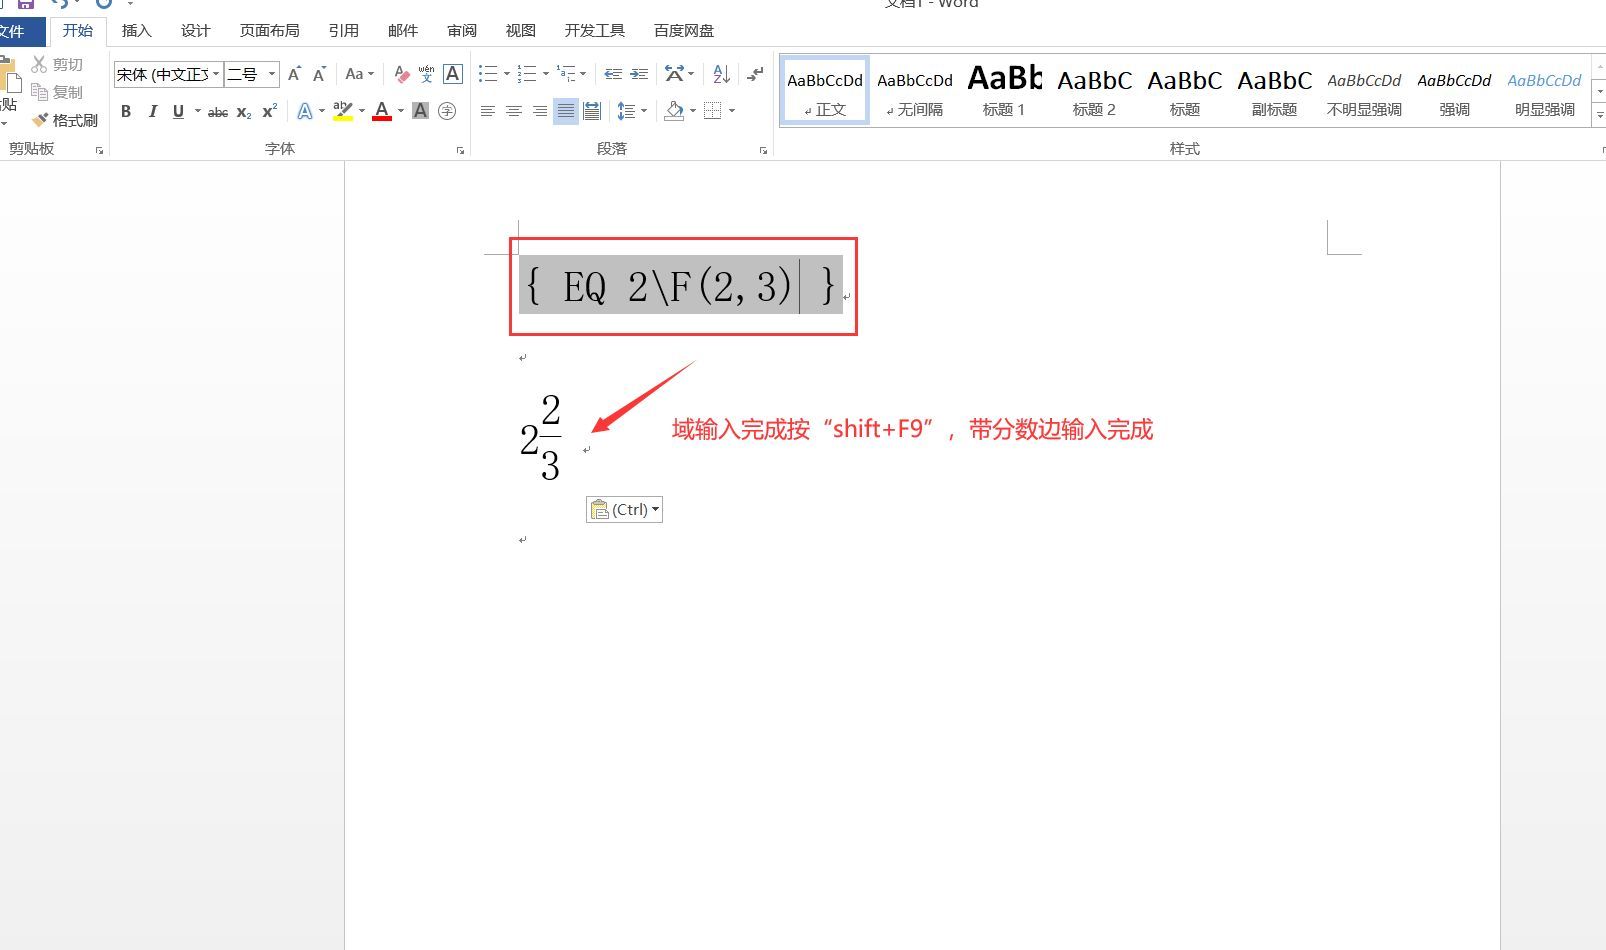Open Clipboard pane launcher
This screenshot has height=950, width=1606.
[99, 150]
